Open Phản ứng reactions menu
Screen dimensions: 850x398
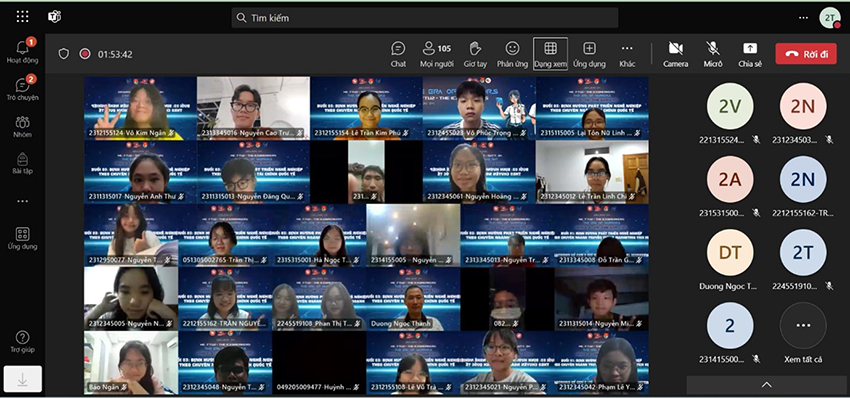512,54
